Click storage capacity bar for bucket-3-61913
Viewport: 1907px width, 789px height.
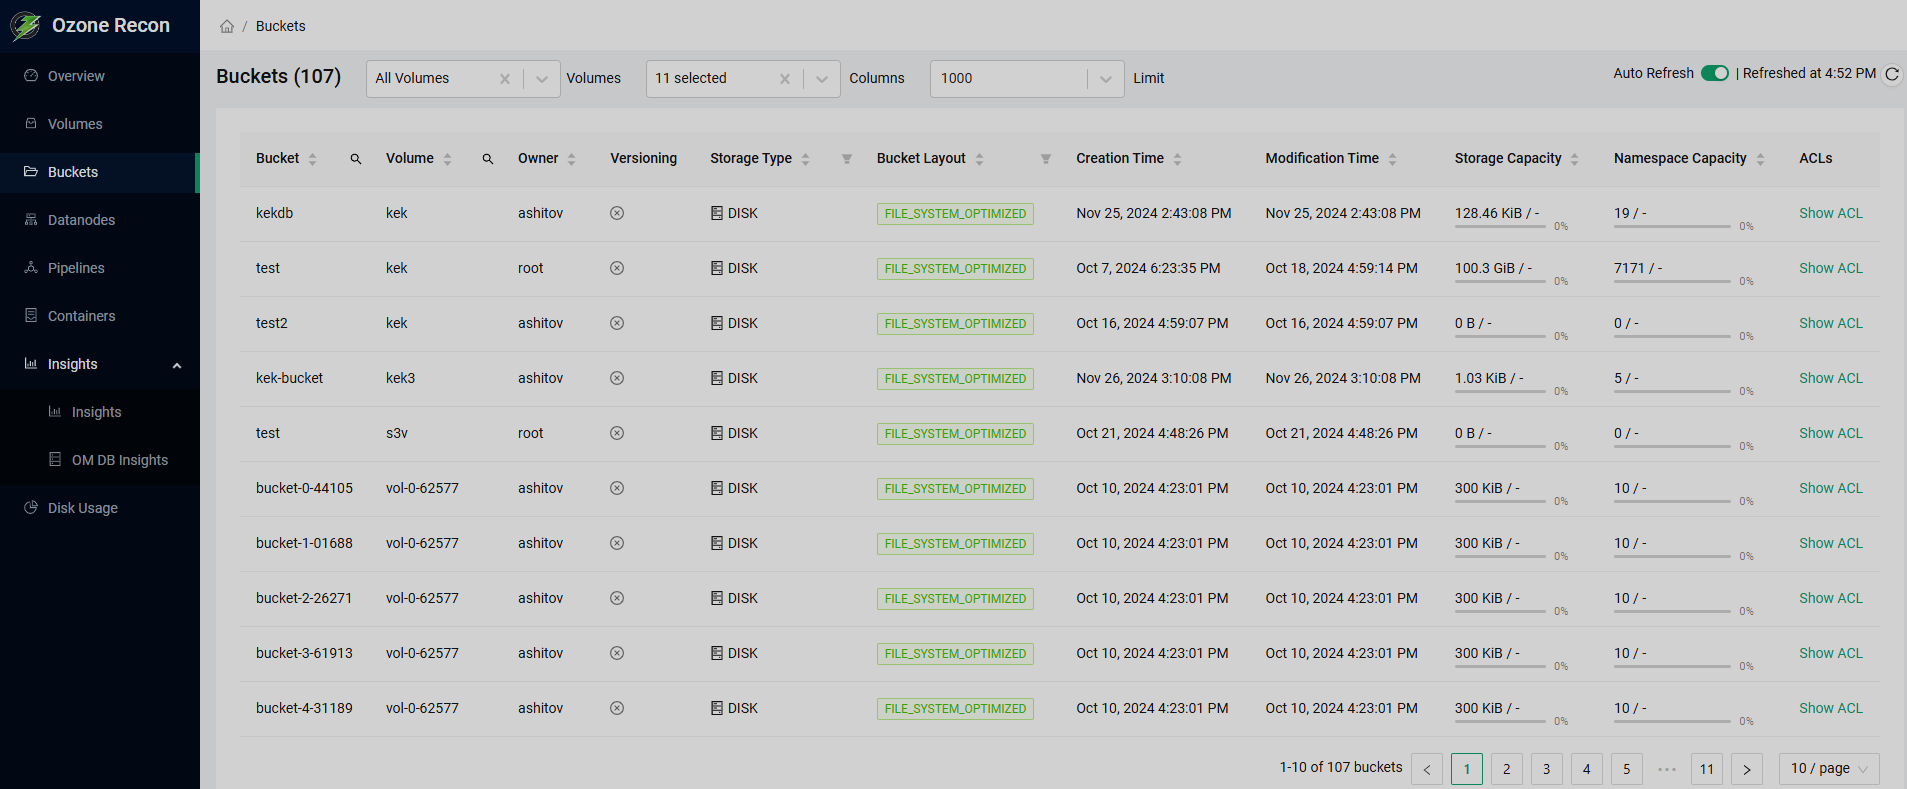[1500, 667]
